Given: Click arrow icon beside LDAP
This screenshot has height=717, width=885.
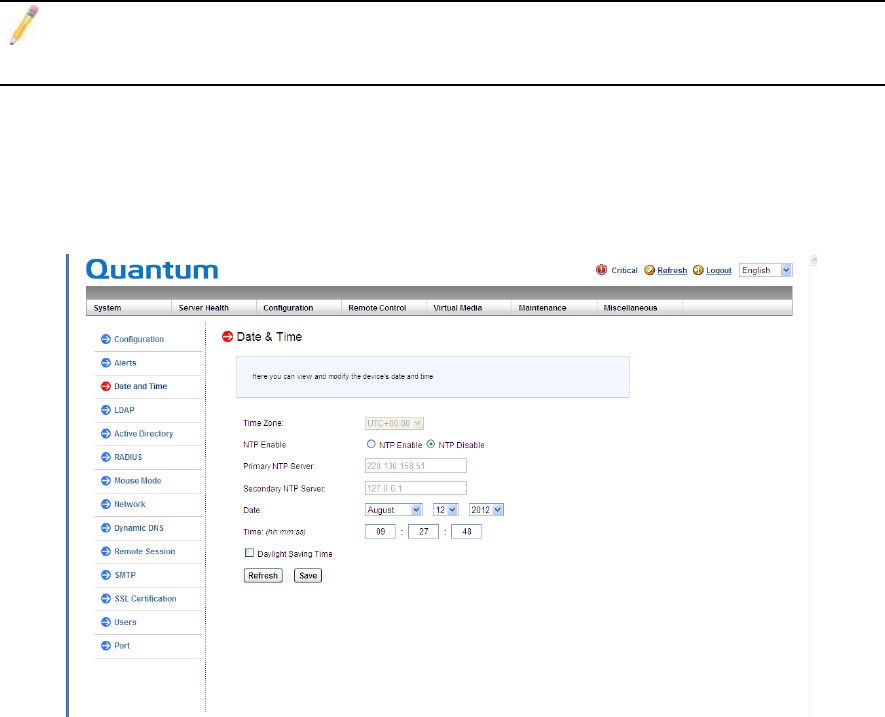Looking at the screenshot, I should pyautogui.click(x=106, y=410).
